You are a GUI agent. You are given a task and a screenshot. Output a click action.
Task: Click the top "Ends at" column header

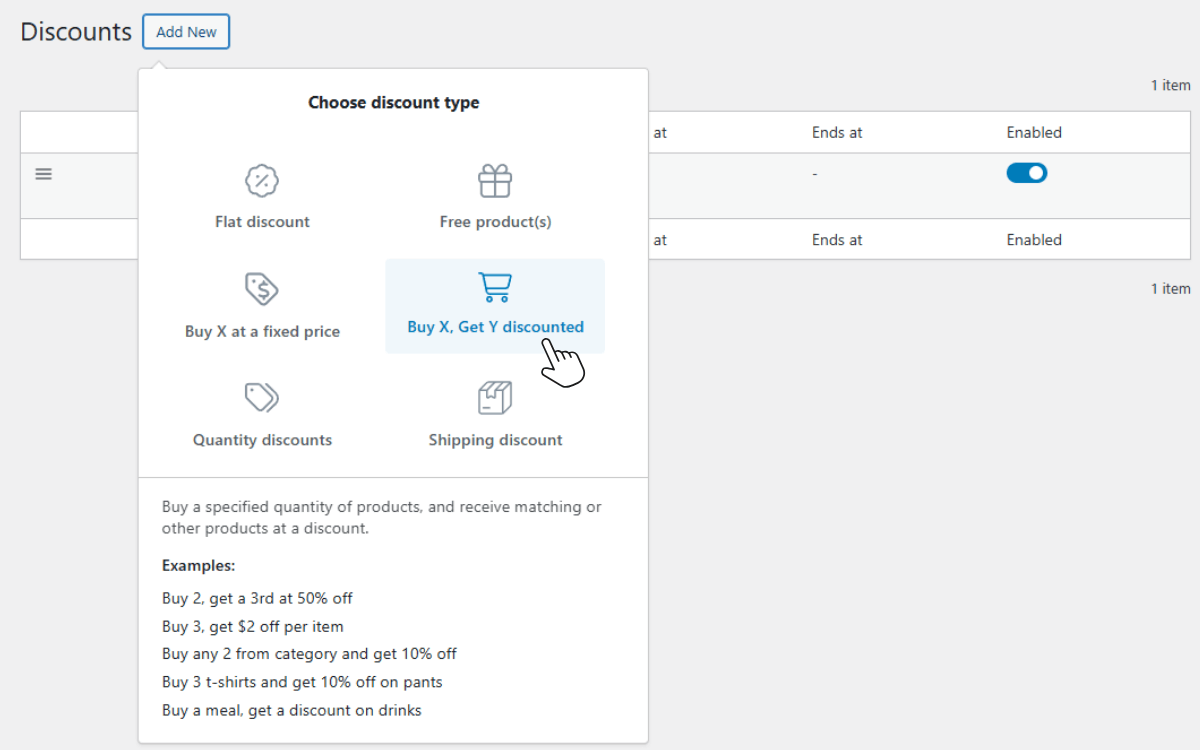click(x=837, y=132)
